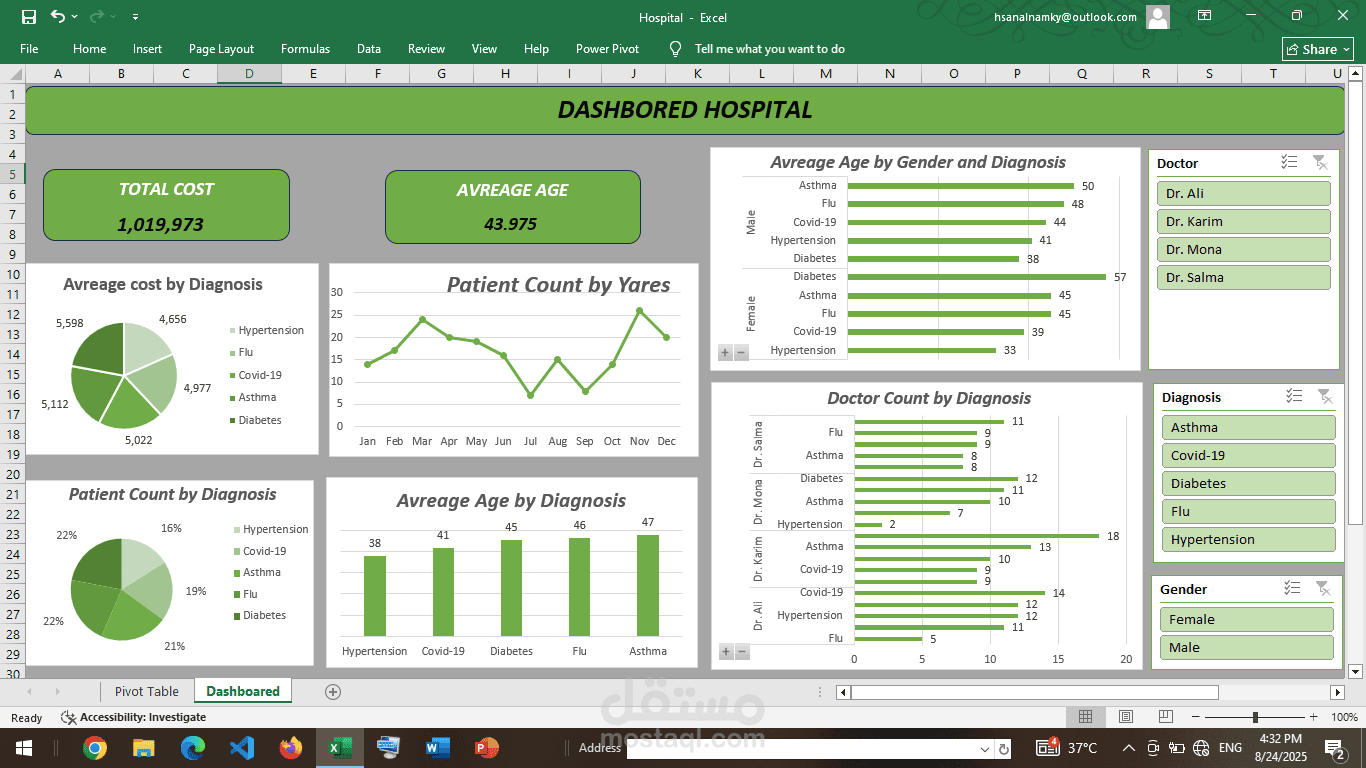1366x768 pixels.
Task: Open the Home ribbon tab
Action: (x=89, y=49)
